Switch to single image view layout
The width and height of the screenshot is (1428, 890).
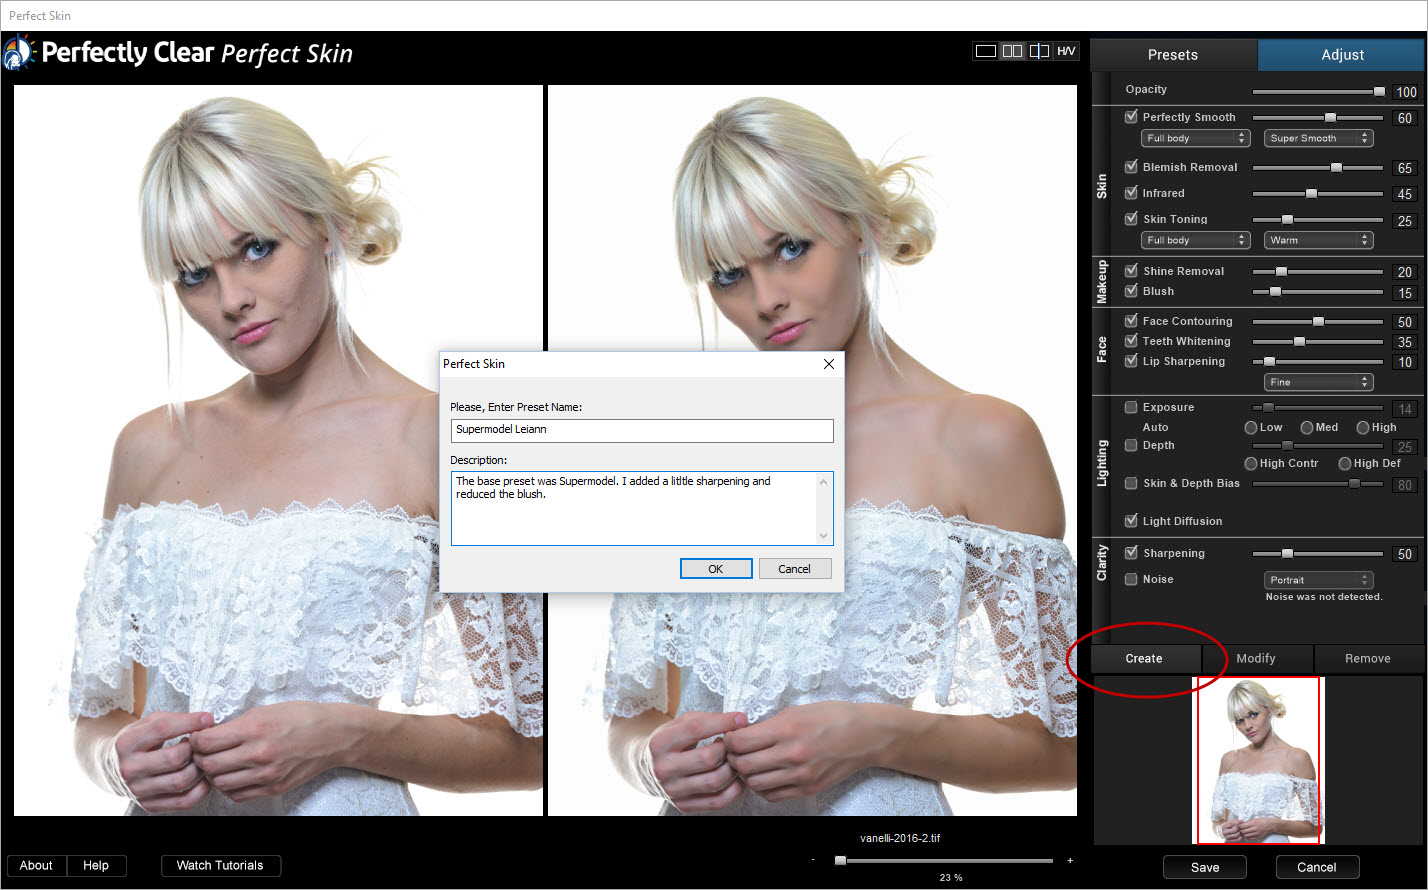(x=986, y=51)
